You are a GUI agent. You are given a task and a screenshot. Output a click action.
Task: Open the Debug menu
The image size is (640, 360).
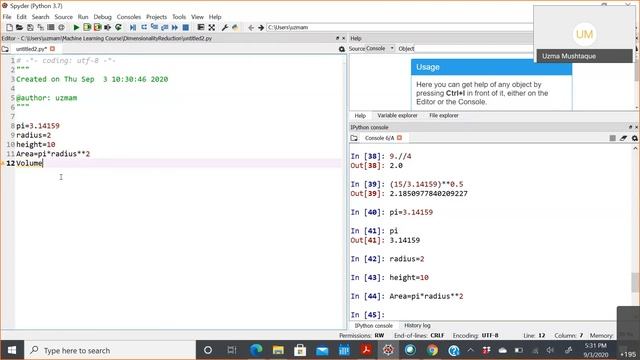[x=102, y=17]
